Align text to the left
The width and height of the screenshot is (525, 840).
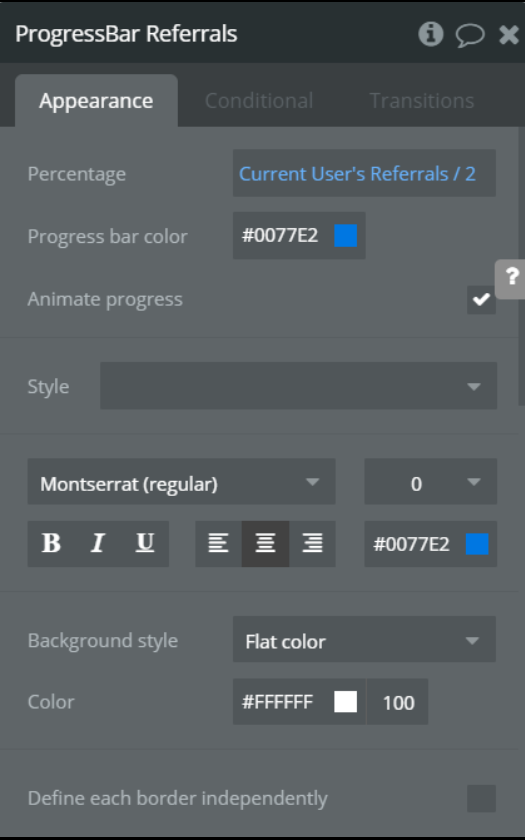[219, 543]
